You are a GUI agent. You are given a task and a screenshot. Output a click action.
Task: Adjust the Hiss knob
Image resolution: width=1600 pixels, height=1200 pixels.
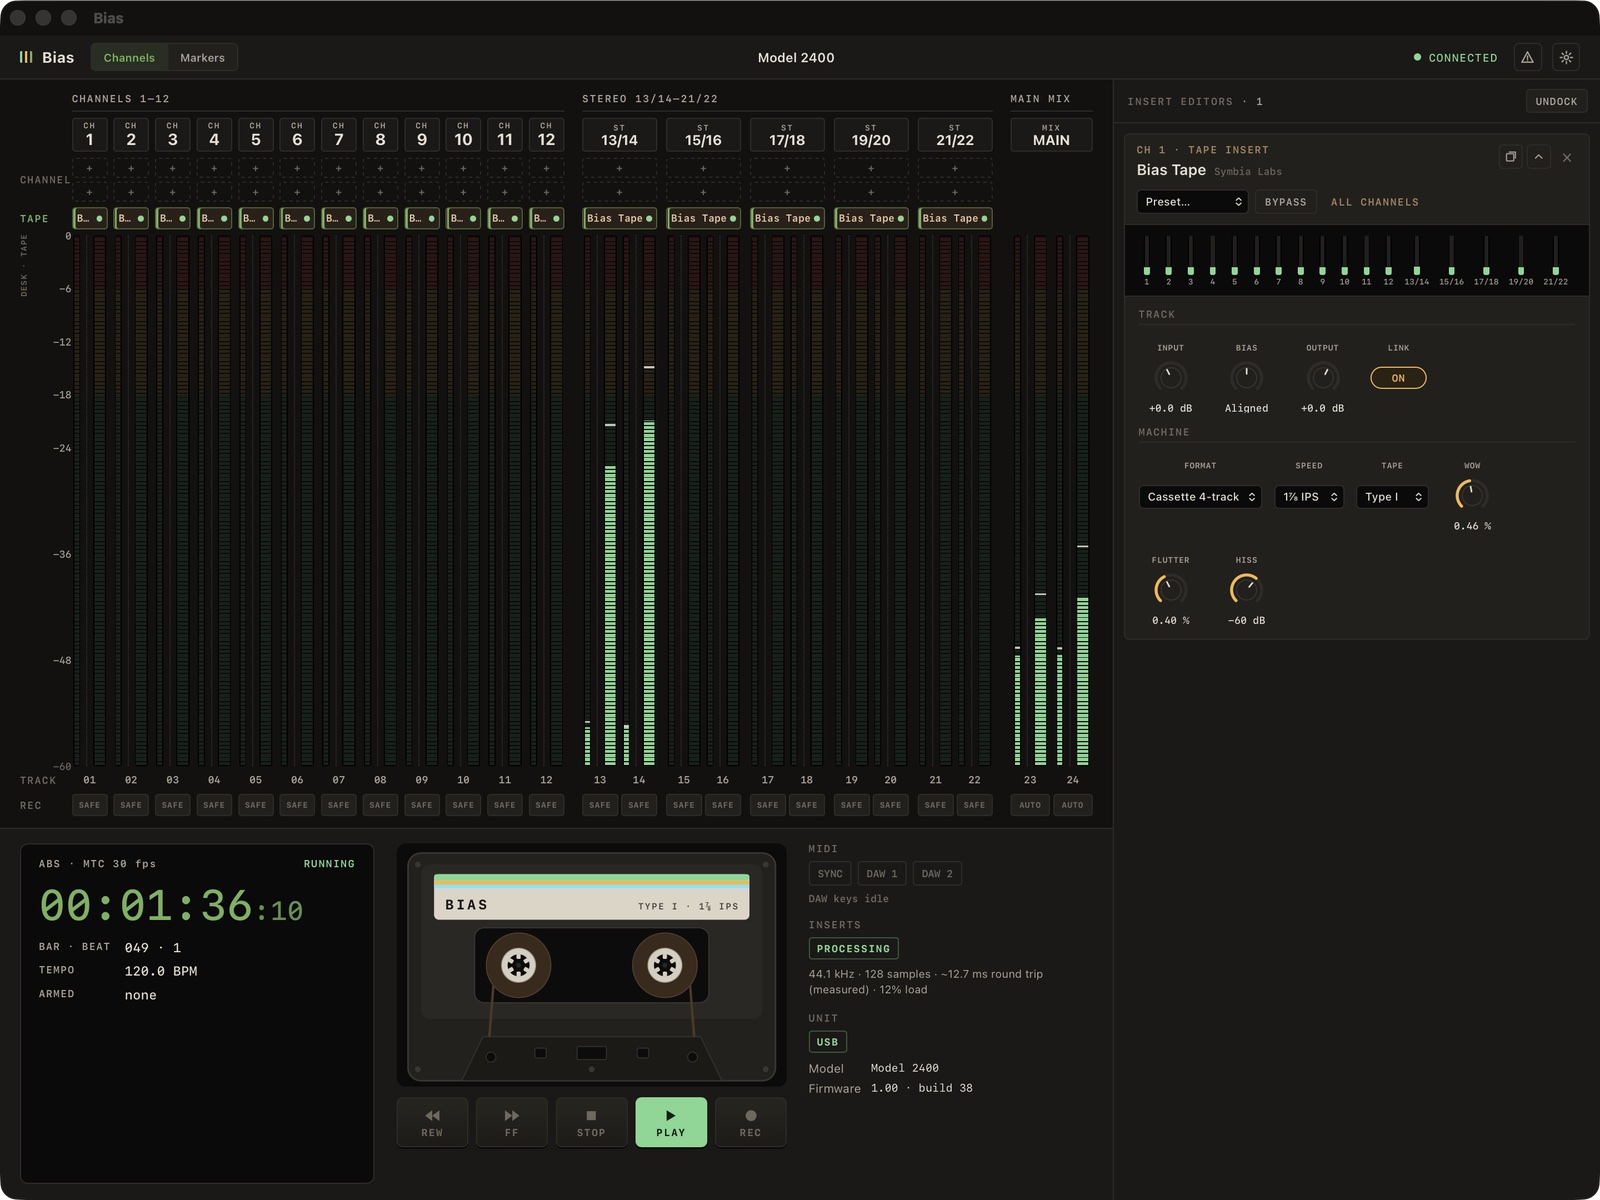pos(1246,589)
